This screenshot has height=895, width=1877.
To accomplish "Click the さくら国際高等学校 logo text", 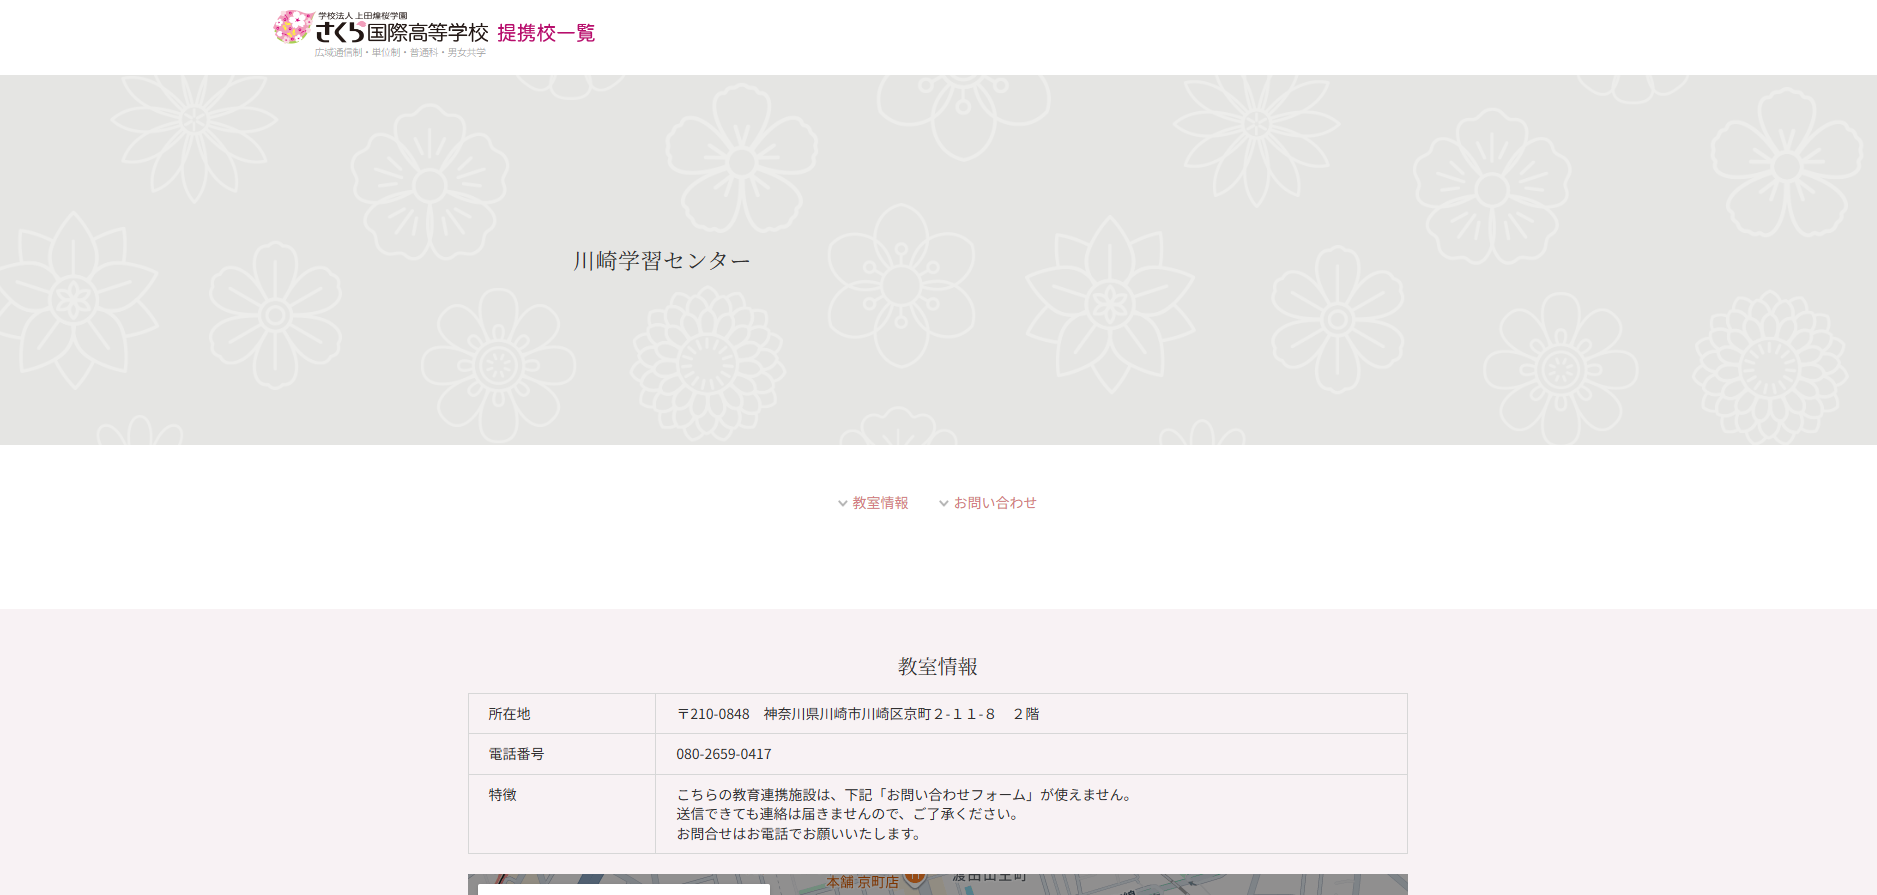I will 402,33.
